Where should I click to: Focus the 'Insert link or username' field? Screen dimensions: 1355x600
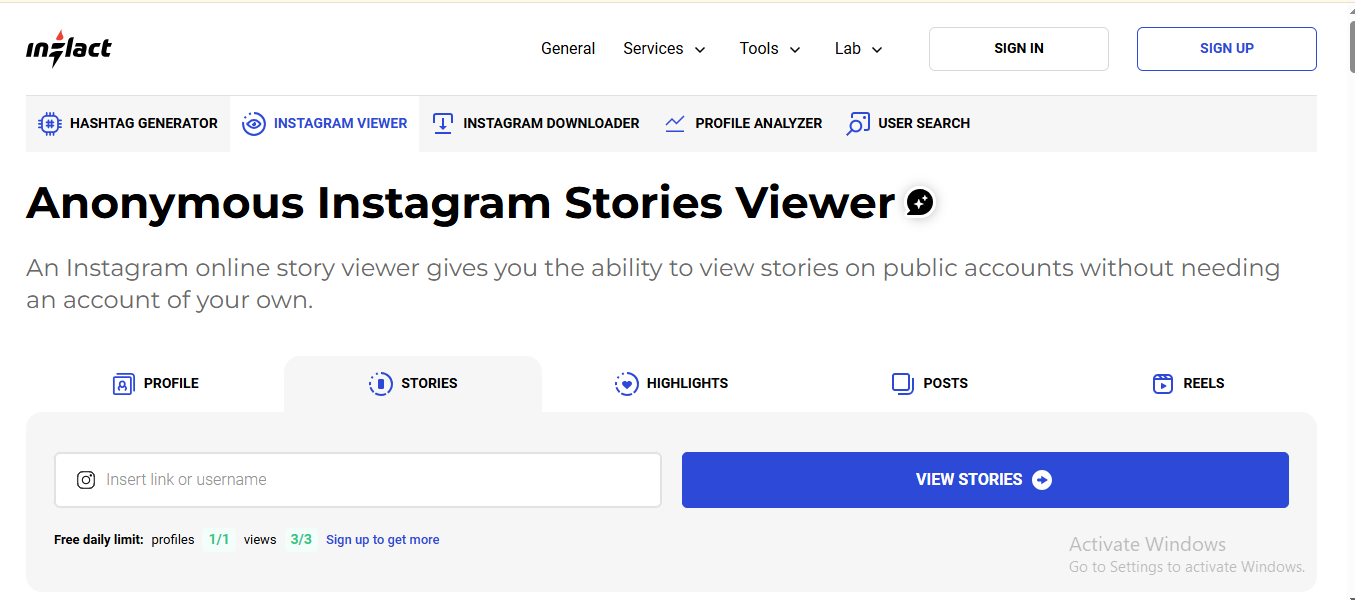pyautogui.click(x=358, y=480)
